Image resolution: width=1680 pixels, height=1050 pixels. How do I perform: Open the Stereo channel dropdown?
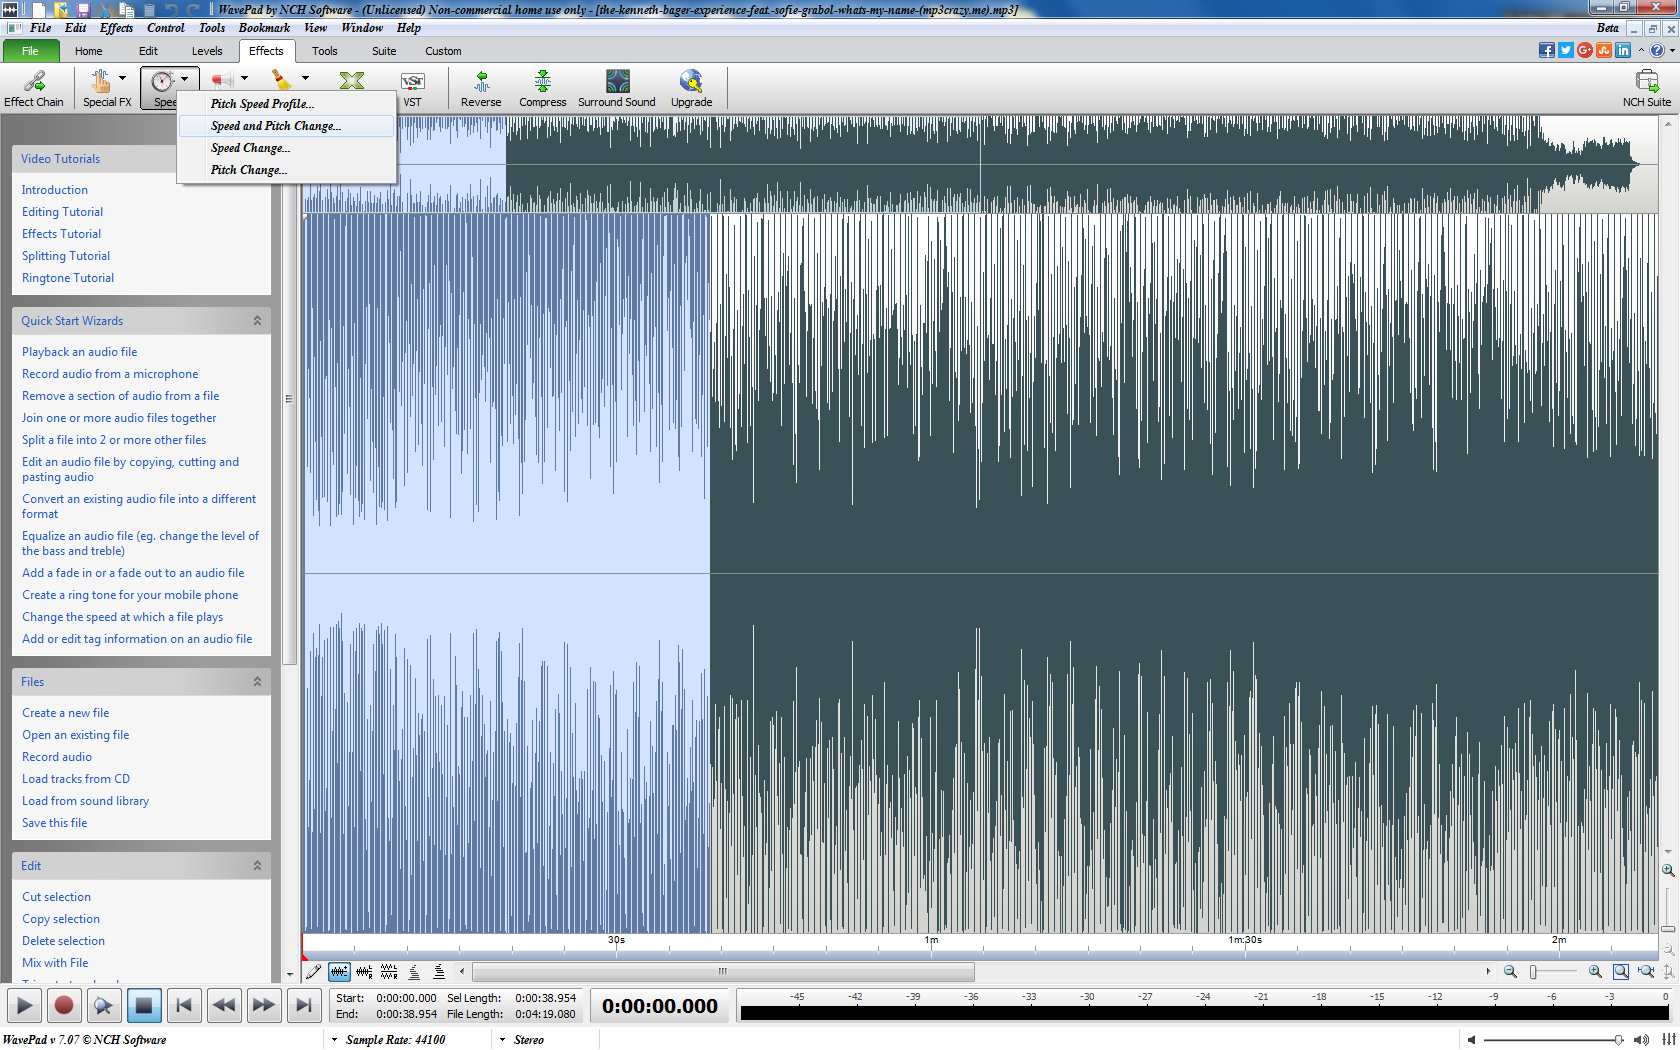522,1040
